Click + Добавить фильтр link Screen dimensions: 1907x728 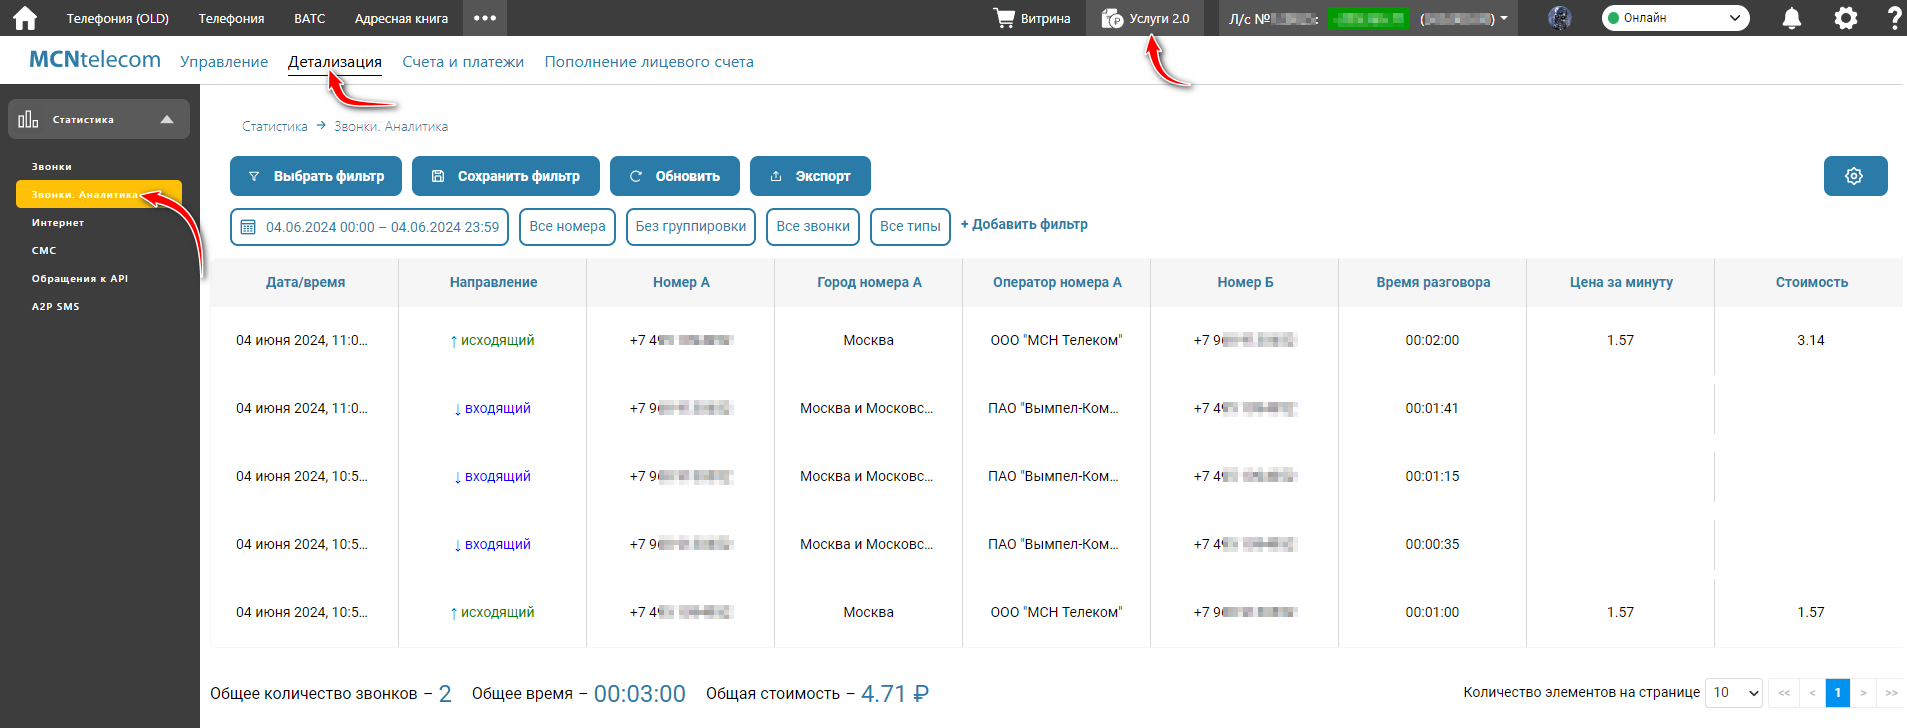[x=1024, y=224]
